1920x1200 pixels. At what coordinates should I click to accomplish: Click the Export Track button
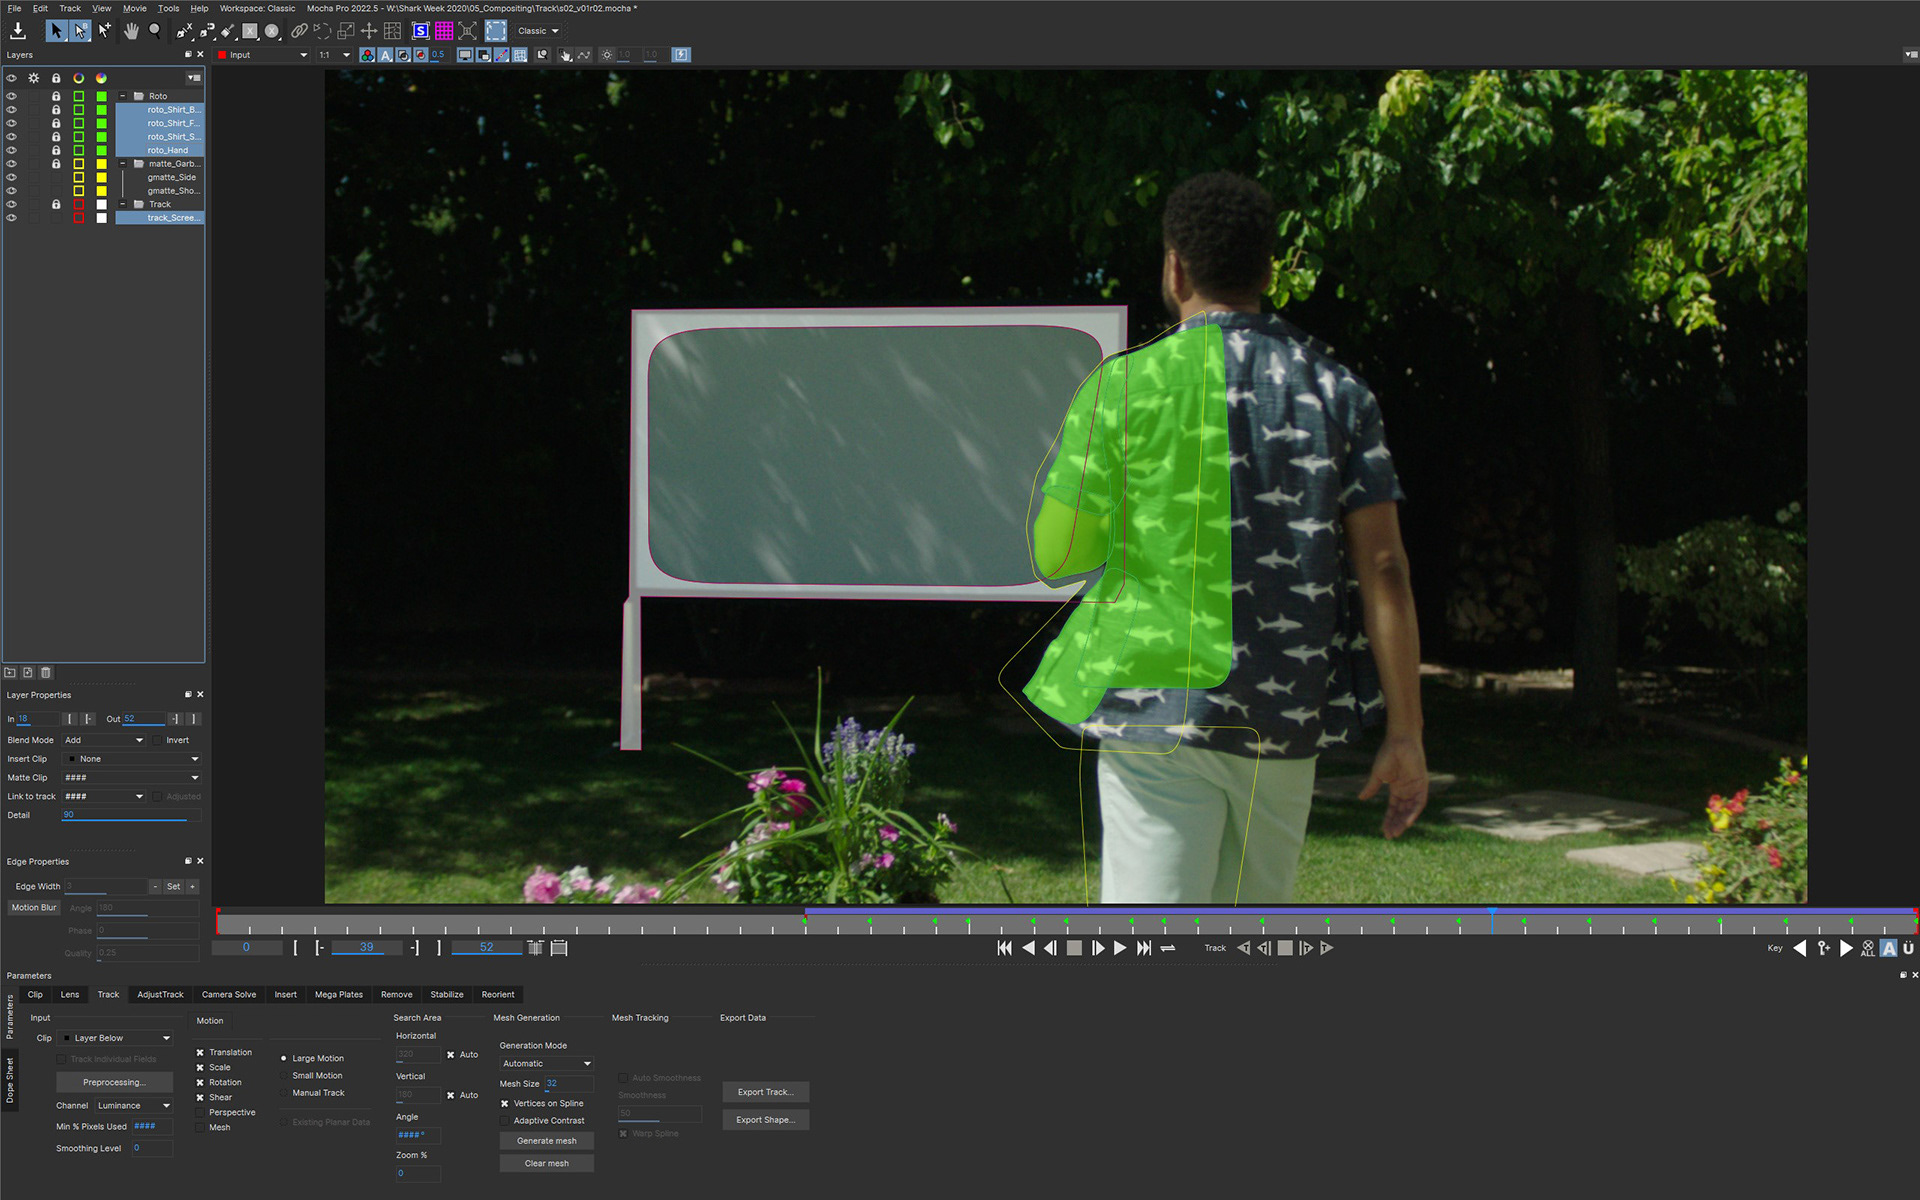point(765,1092)
